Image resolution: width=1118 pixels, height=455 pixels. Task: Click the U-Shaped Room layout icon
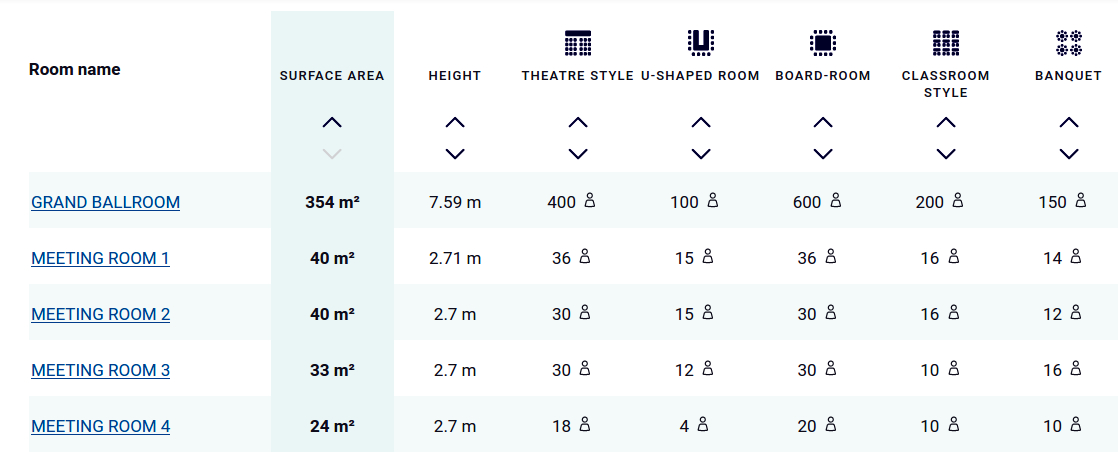[701, 42]
